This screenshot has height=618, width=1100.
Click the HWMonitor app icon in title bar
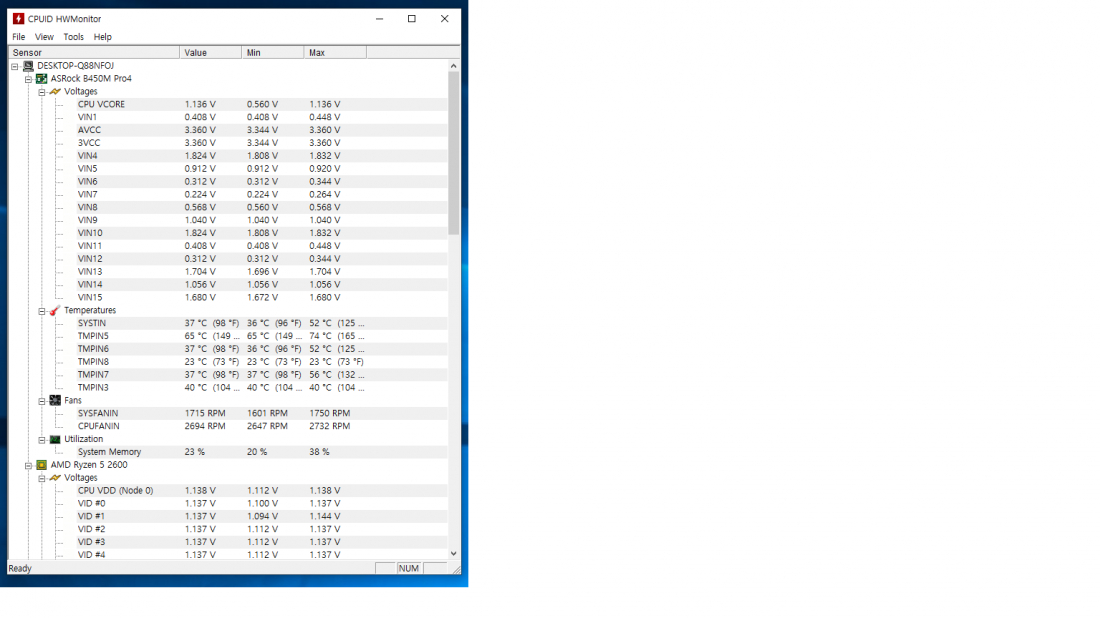click(18, 19)
